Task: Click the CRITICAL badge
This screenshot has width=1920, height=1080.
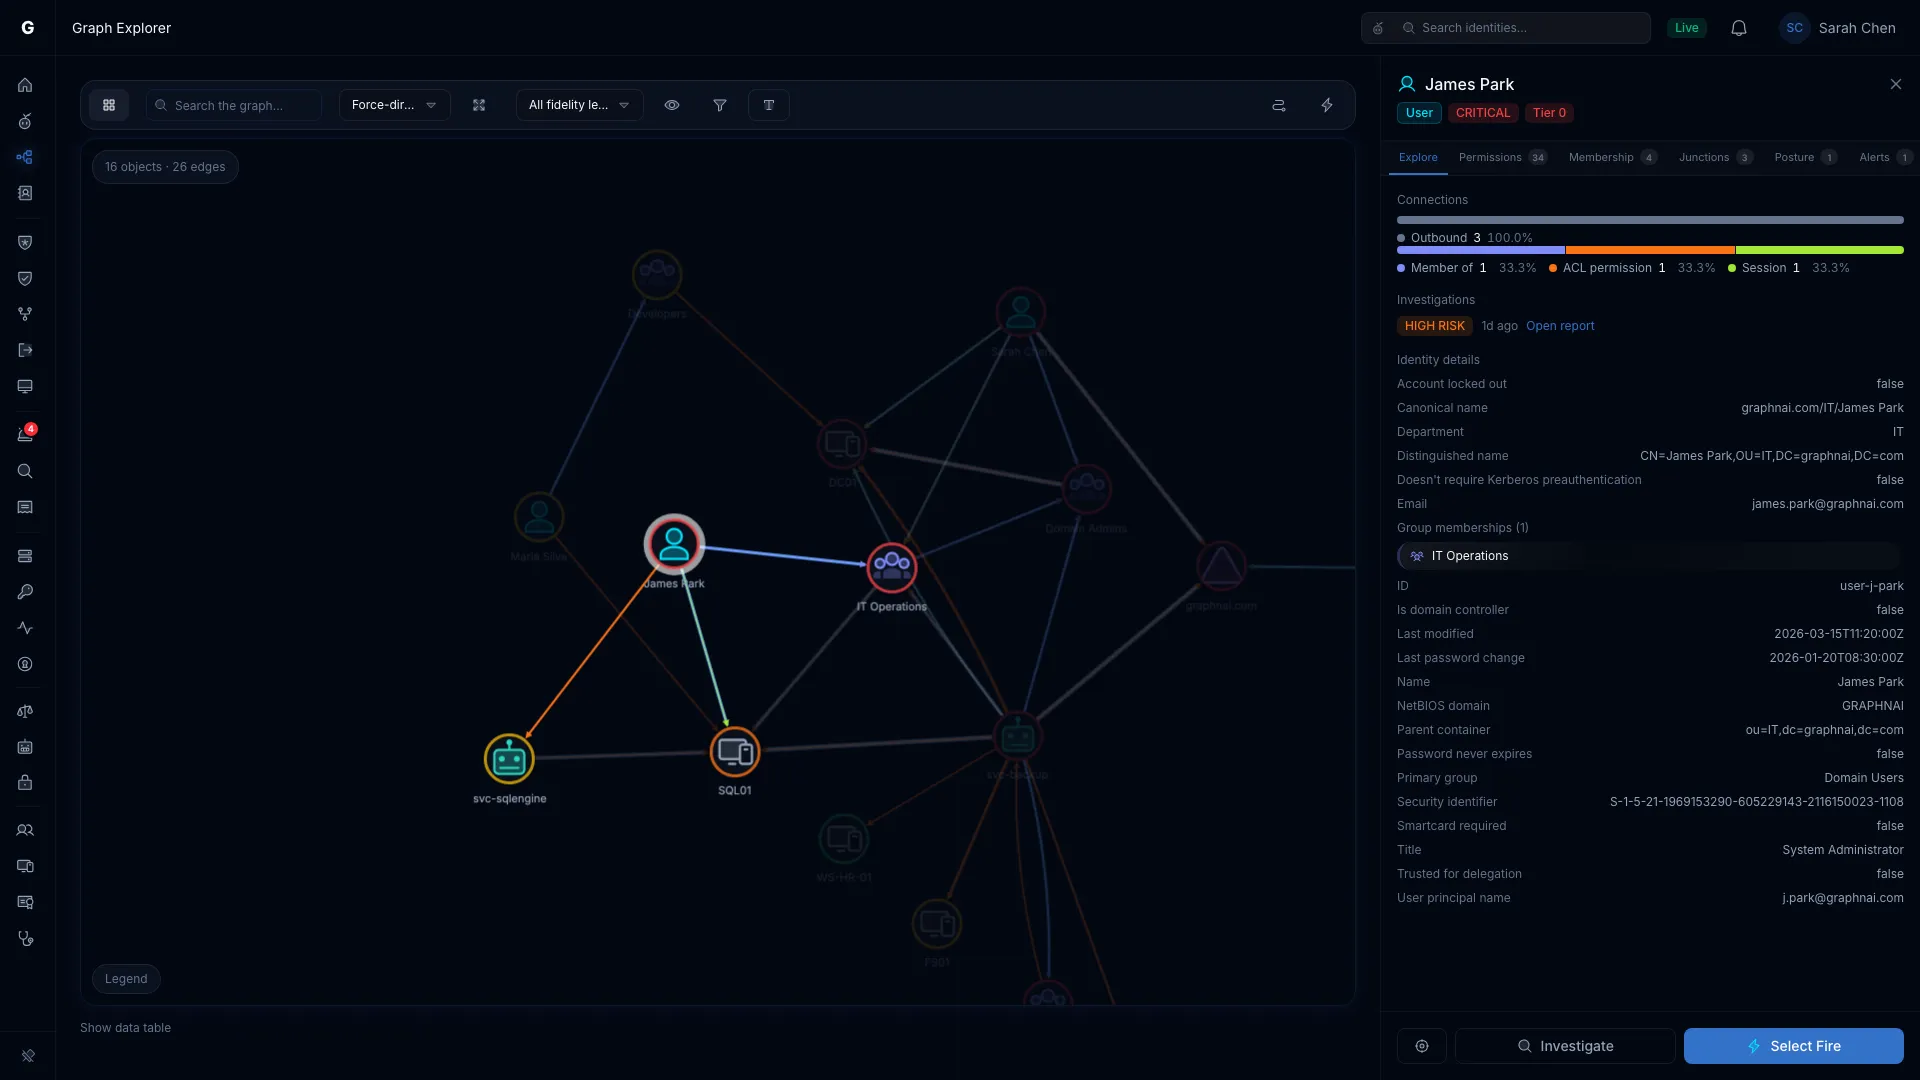Action: pyautogui.click(x=1483, y=113)
